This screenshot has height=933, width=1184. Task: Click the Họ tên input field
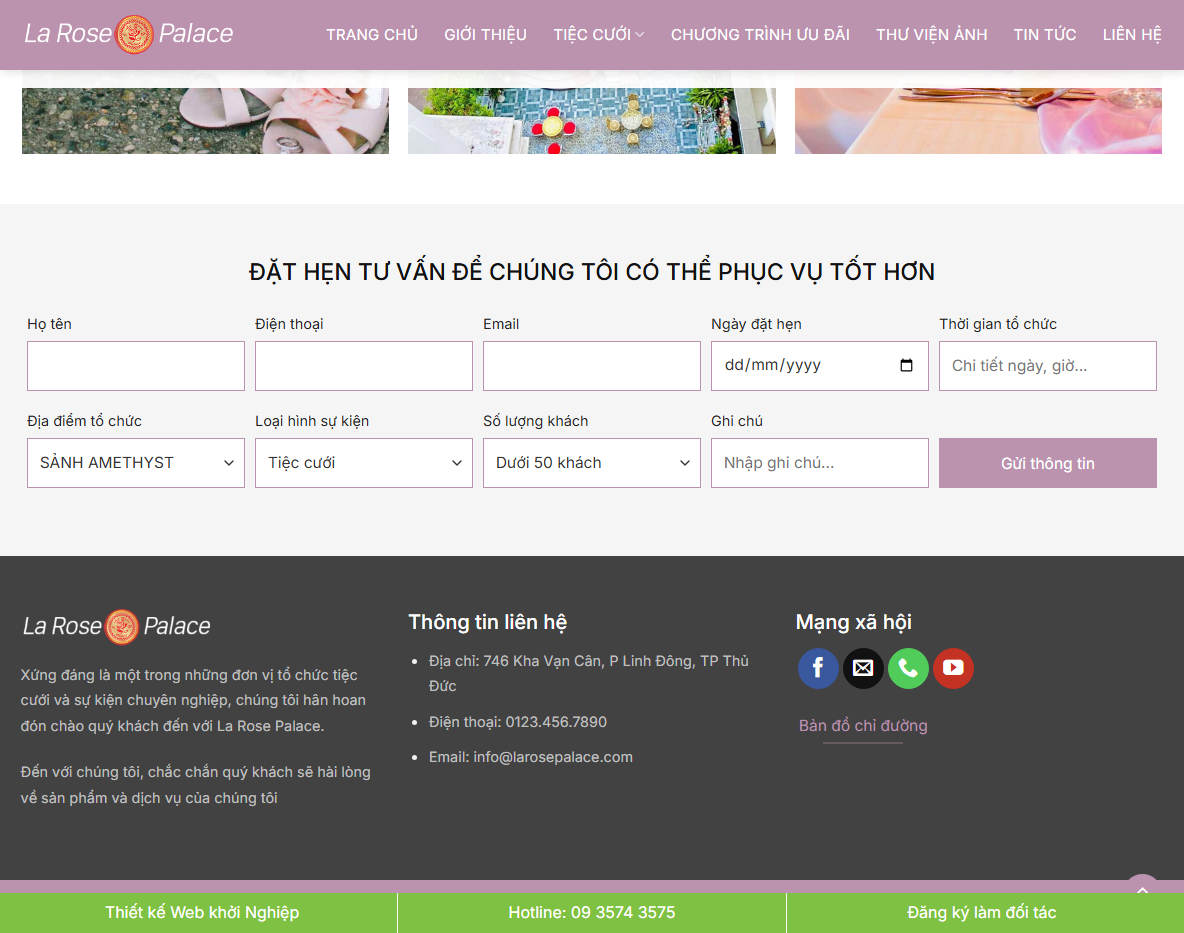click(x=135, y=365)
